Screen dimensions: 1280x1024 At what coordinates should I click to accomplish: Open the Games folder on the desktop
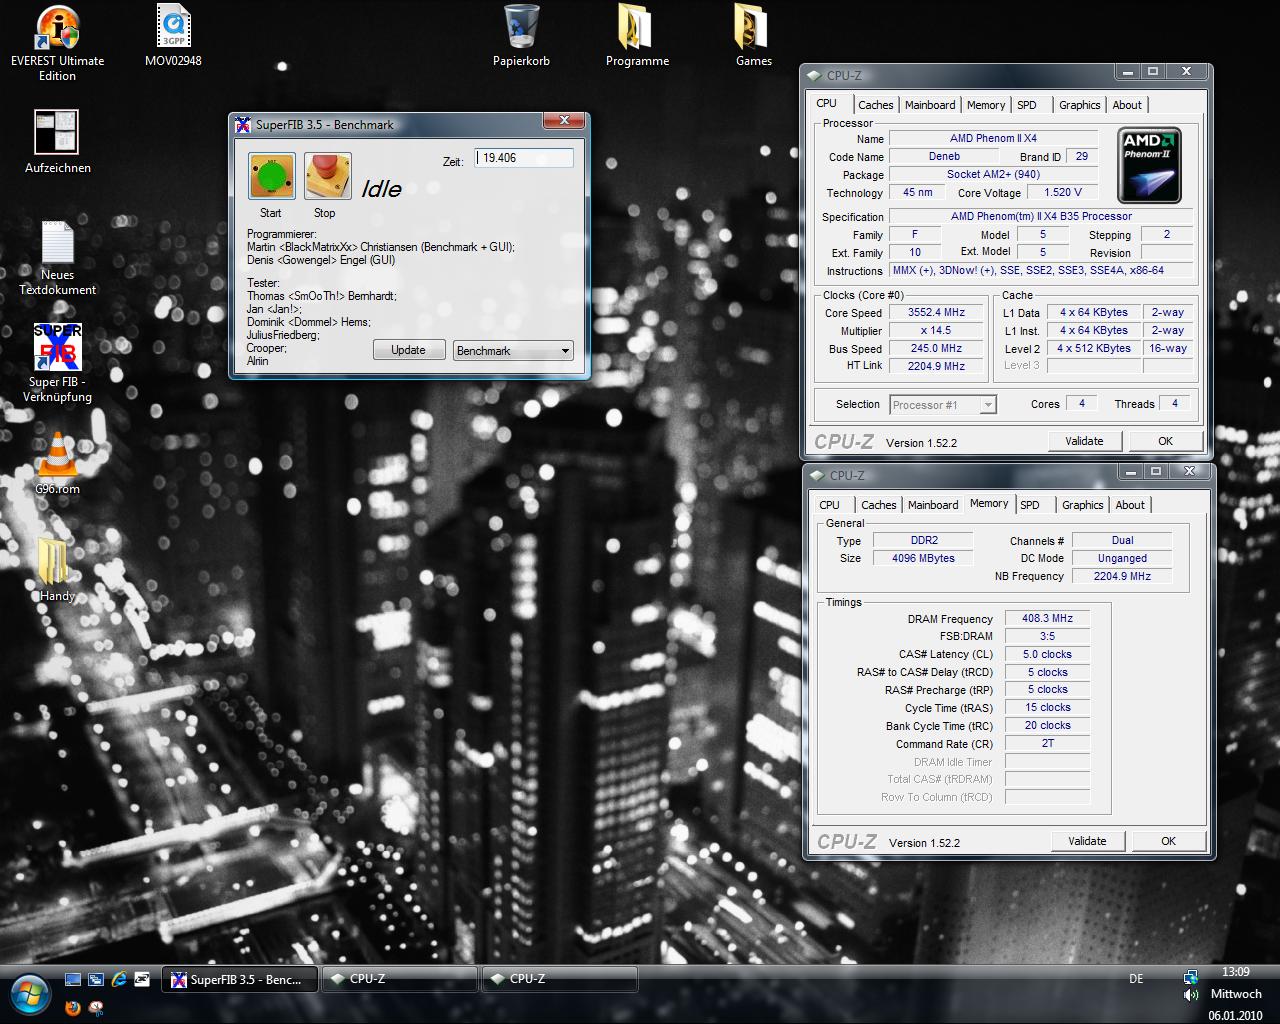753,36
